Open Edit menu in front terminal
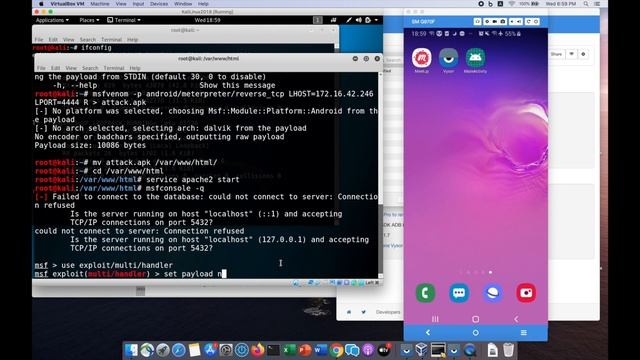The image size is (640, 360). click(x=56, y=68)
